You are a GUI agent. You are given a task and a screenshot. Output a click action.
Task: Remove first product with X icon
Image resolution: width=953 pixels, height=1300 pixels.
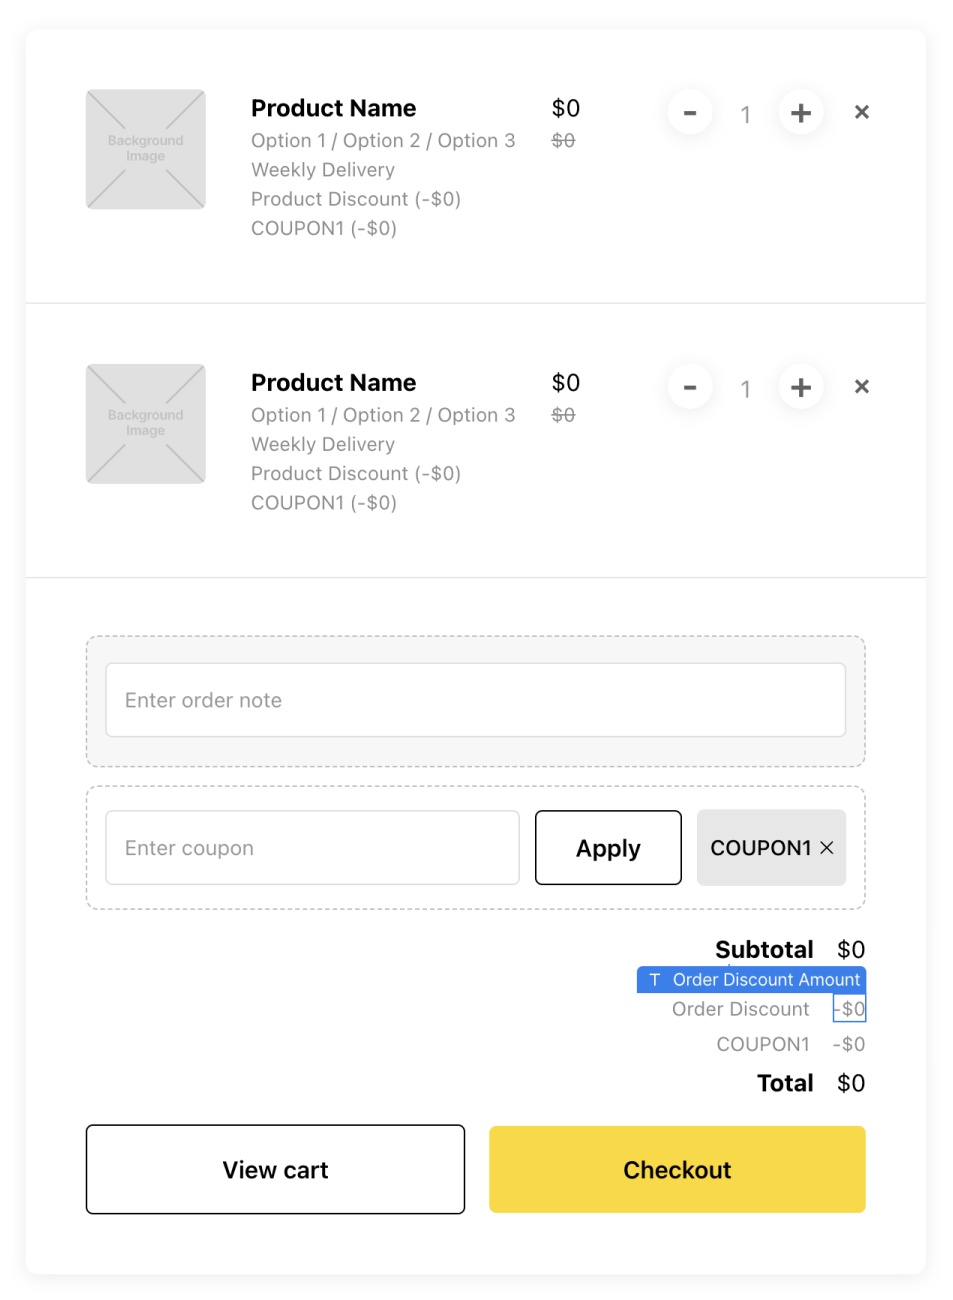pos(862,112)
